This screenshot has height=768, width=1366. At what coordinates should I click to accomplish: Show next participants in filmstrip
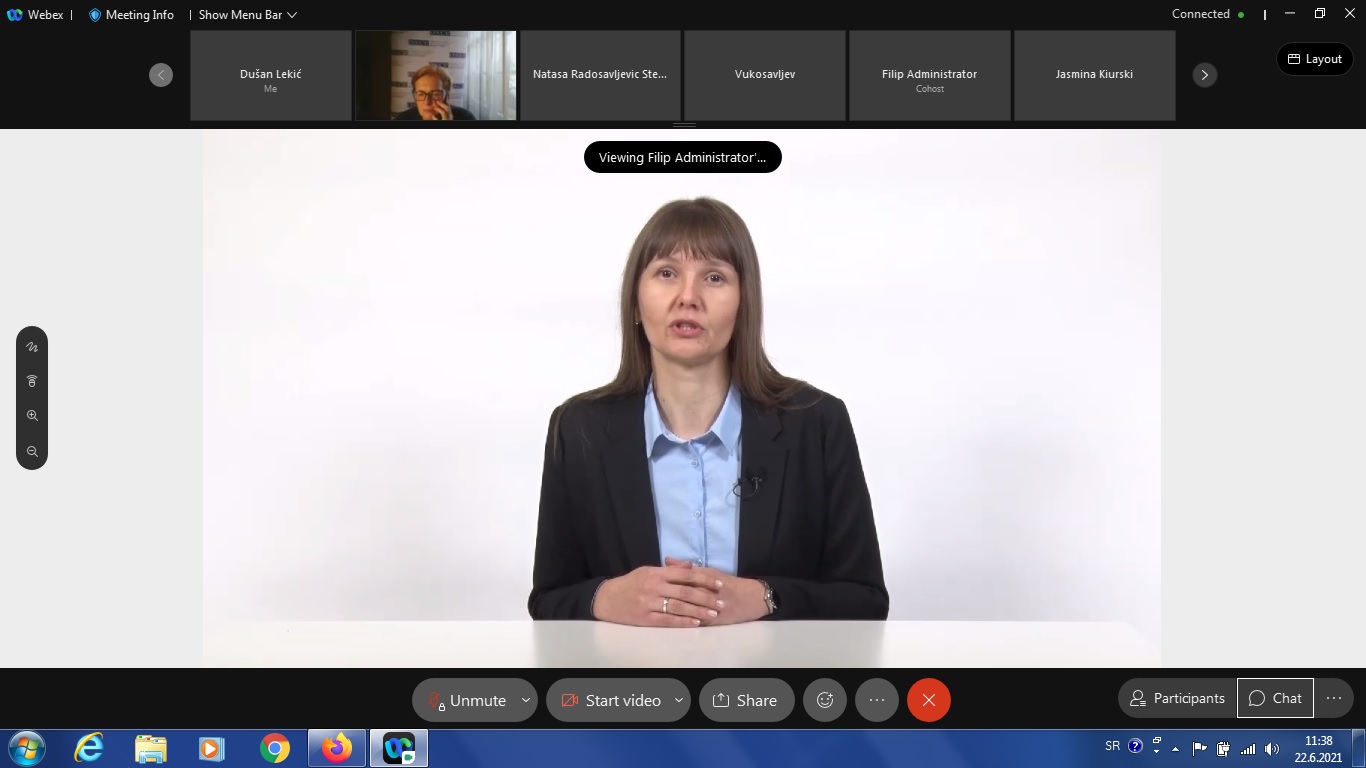tap(1205, 75)
